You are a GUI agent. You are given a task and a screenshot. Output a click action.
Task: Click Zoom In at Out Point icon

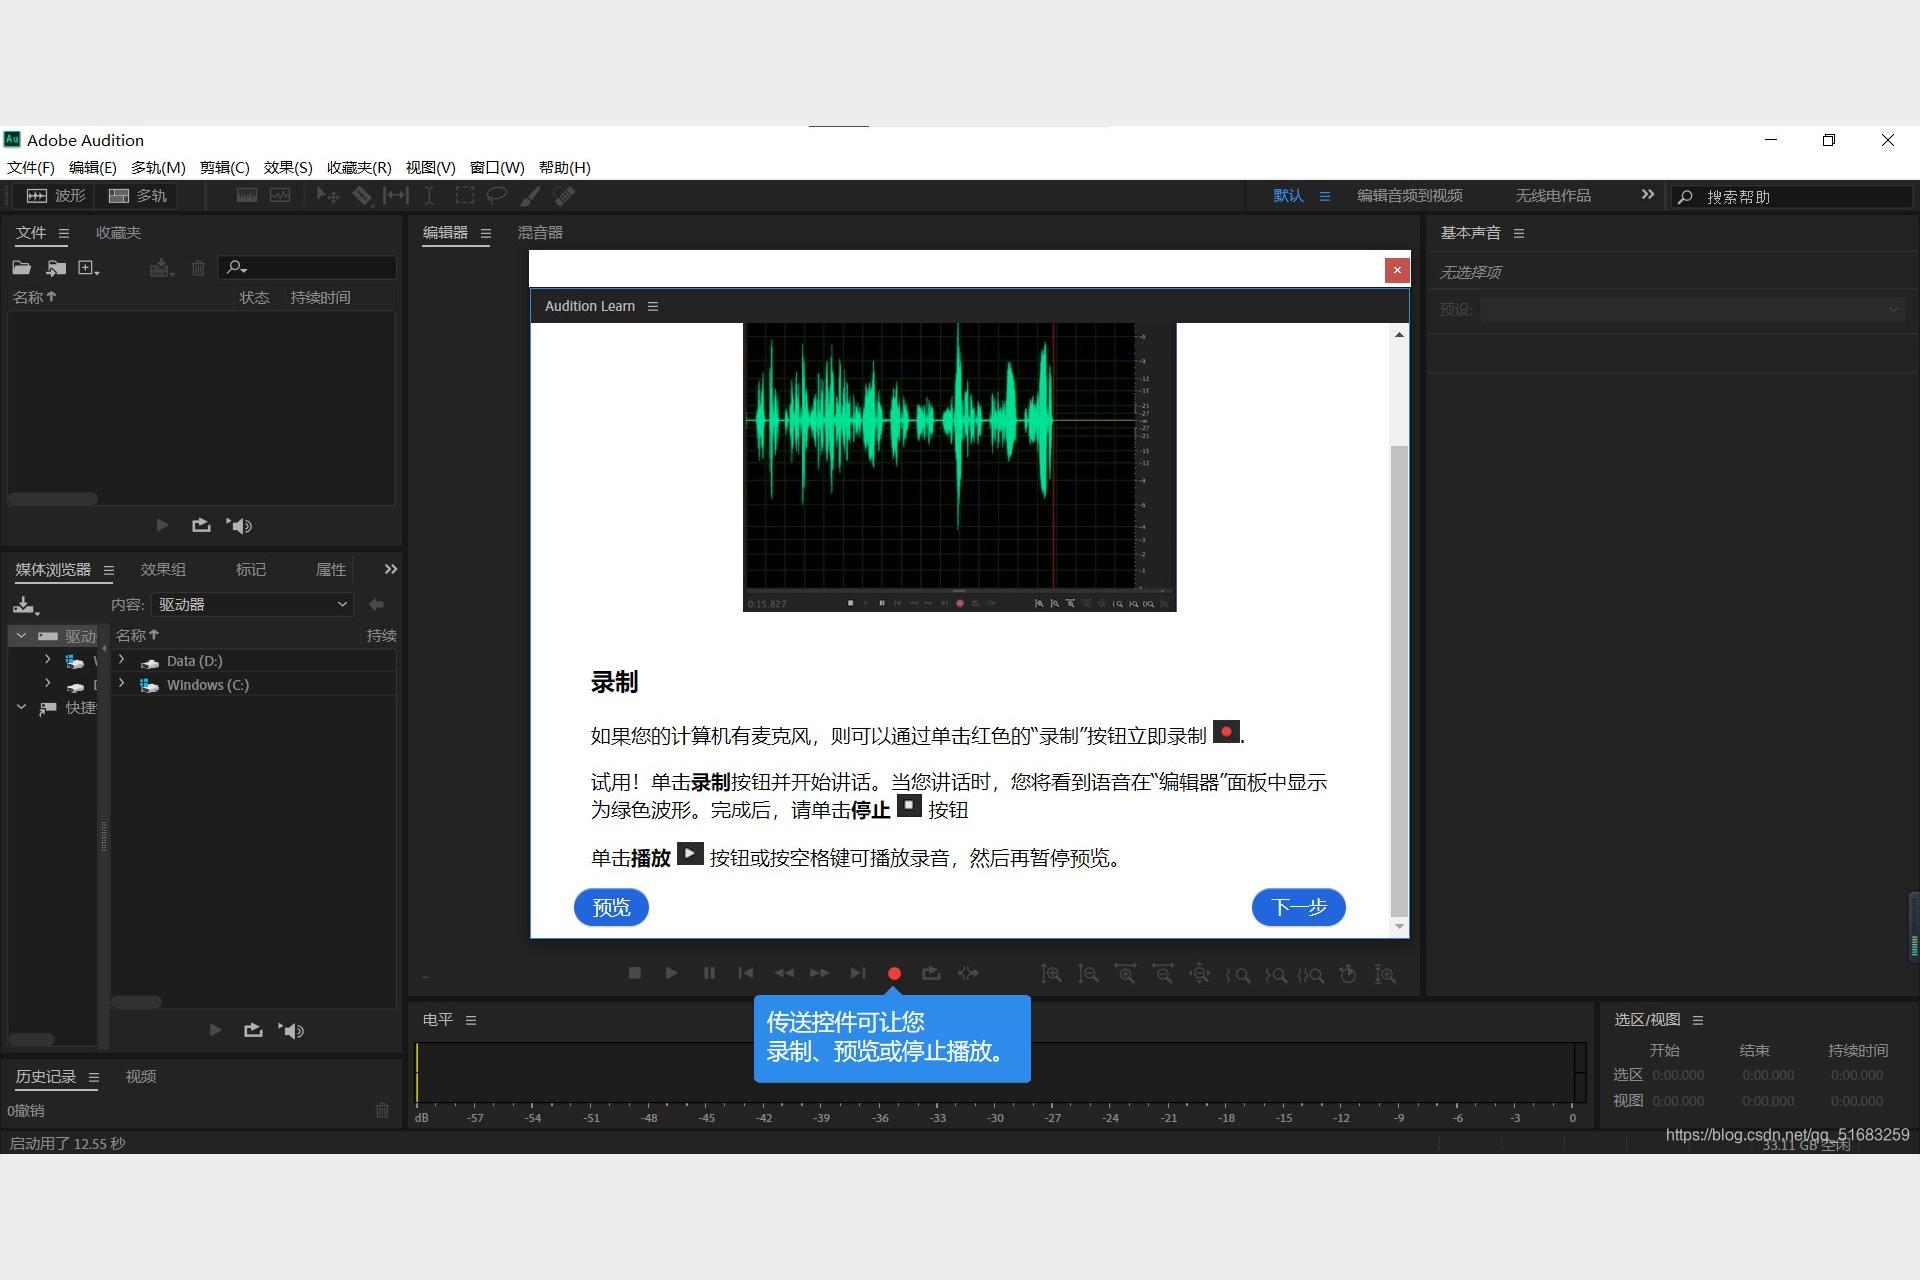point(1275,975)
